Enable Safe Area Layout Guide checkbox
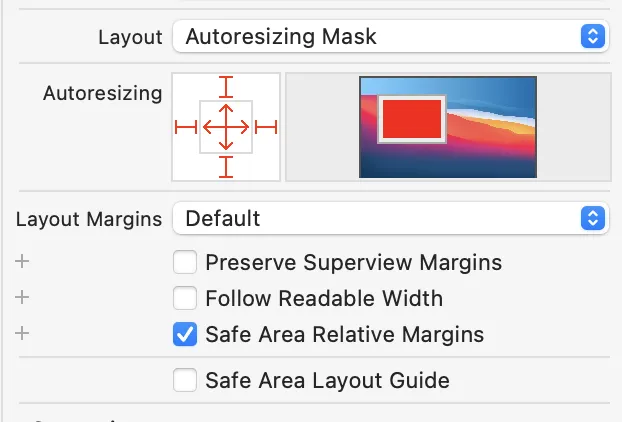The width and height of the screenshot is (622, 422). (185, 380)
